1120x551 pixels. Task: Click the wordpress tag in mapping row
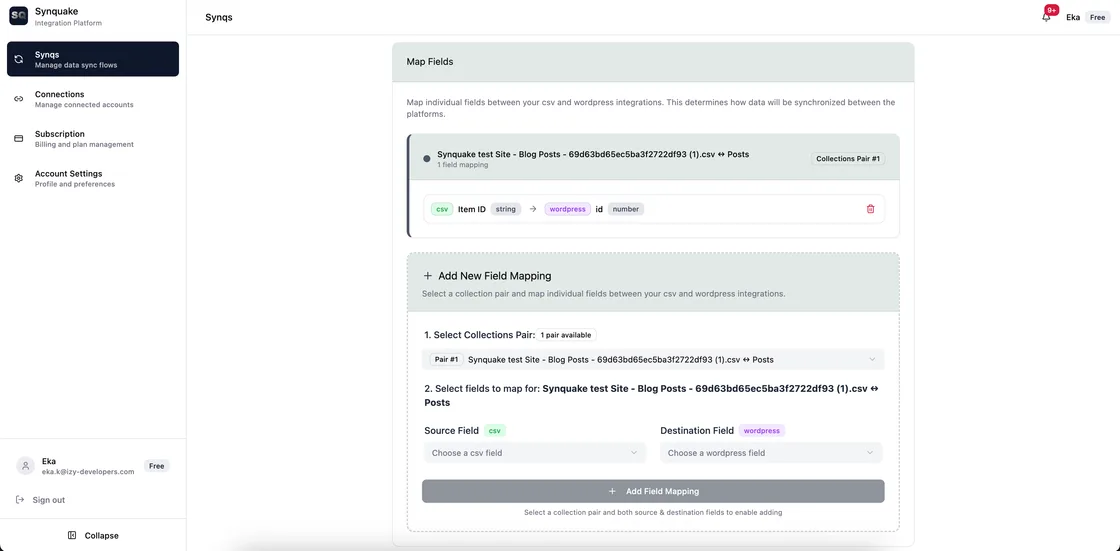click(x=568, y=209)
